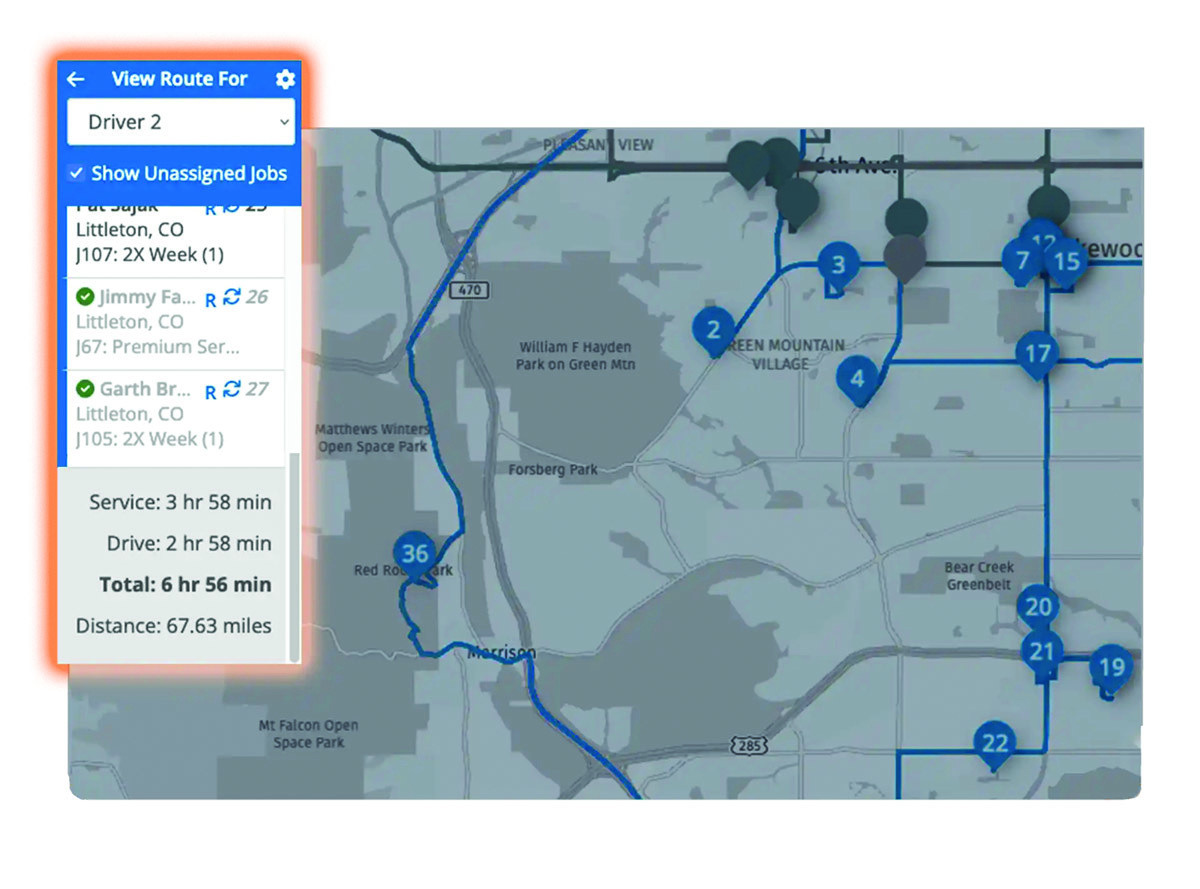The width and height of the screenshot is (1200, 889).
Task: Select the J105: 2X Week job entry
Action: tap(149, 439)
